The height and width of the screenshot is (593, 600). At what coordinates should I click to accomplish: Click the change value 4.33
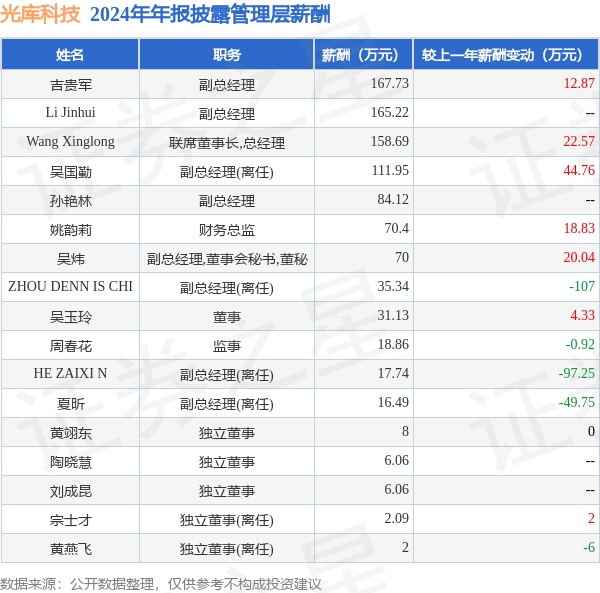pos(583,315)
